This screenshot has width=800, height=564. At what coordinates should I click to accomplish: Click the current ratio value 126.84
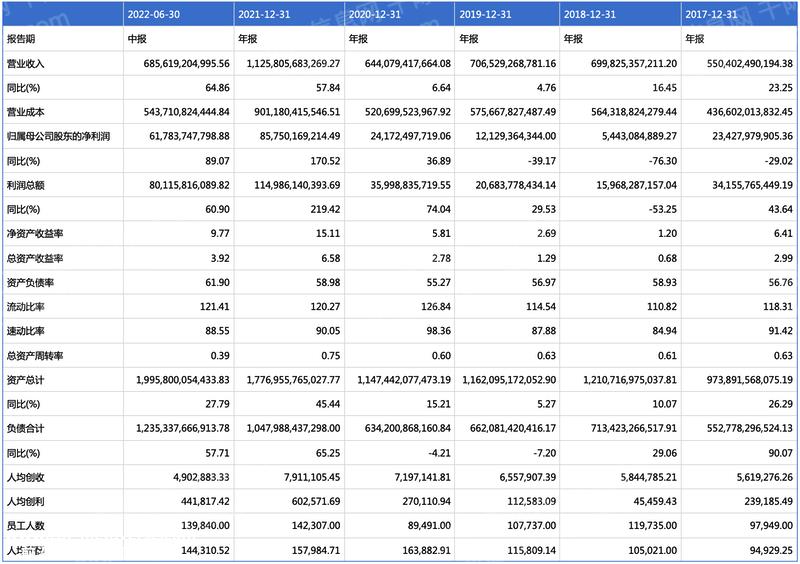[x=436, y=307]
